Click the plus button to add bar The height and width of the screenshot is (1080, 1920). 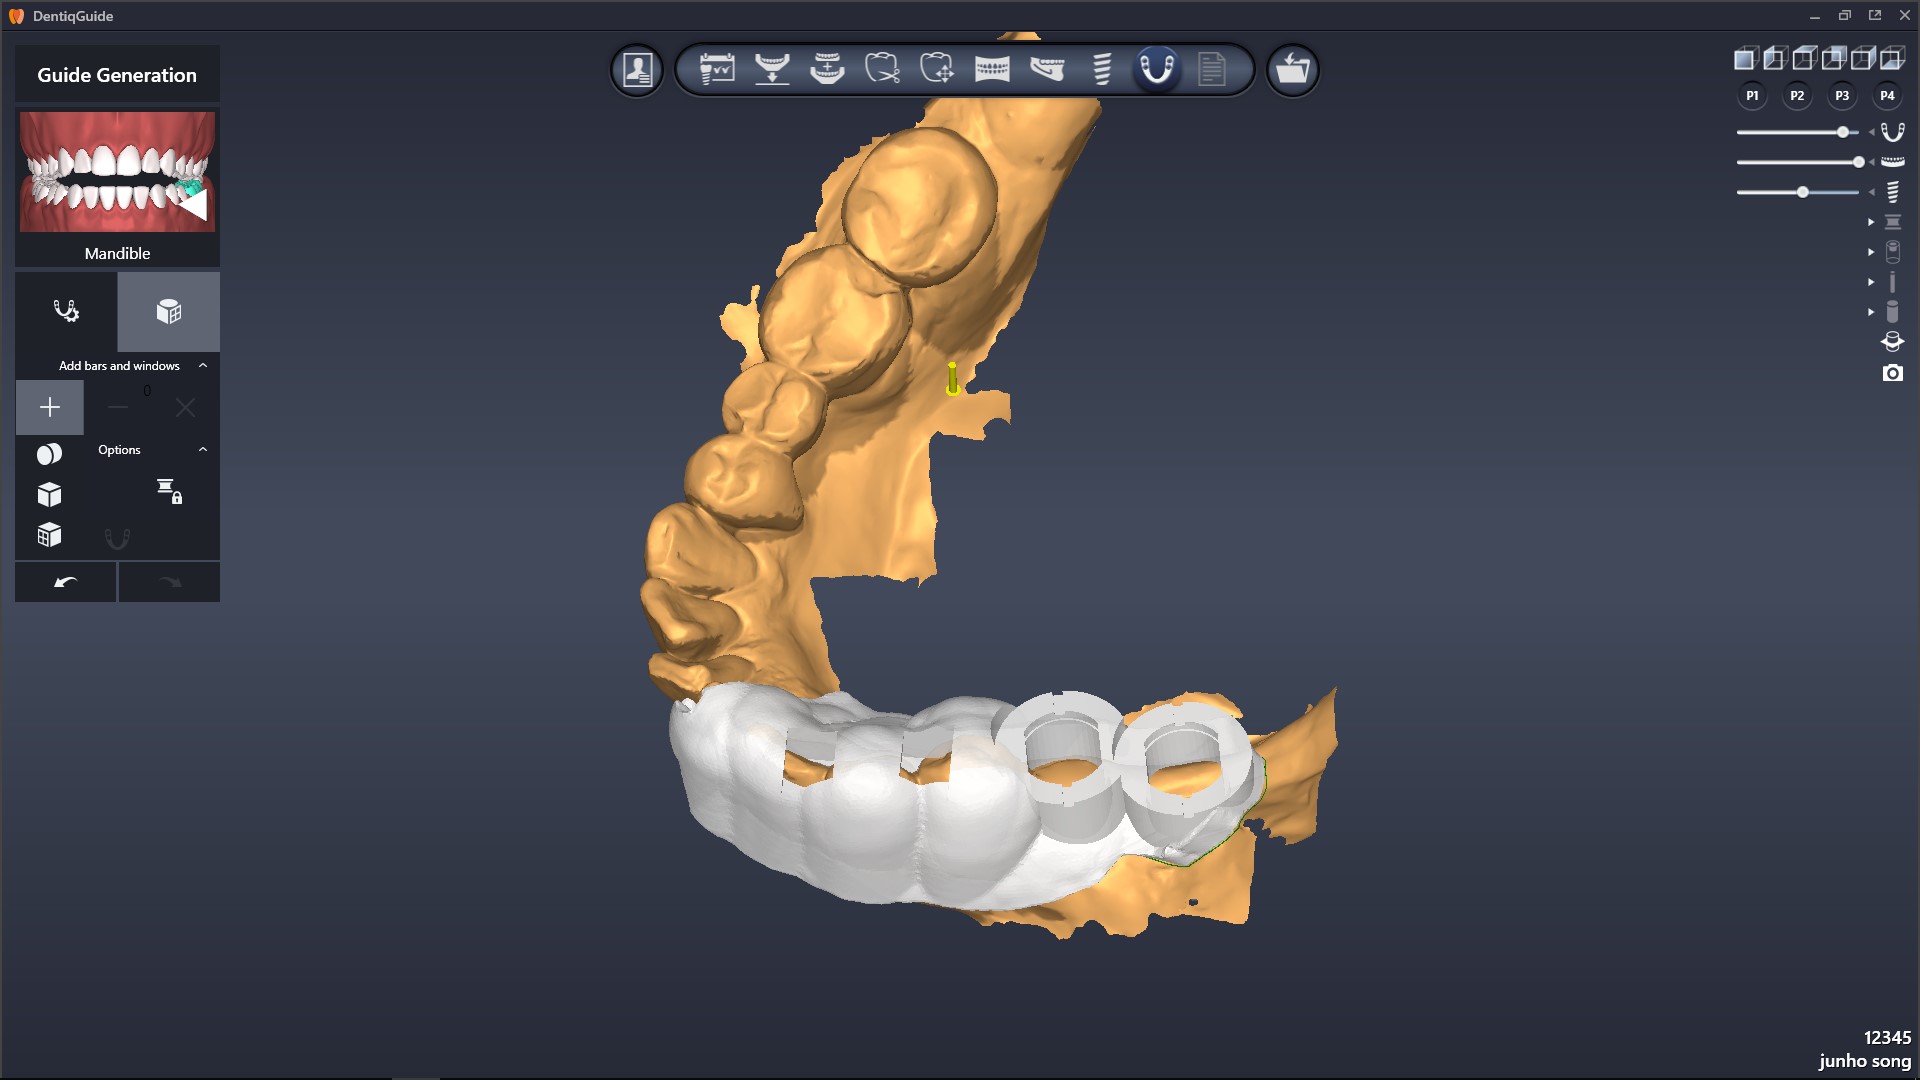[49, 407]
